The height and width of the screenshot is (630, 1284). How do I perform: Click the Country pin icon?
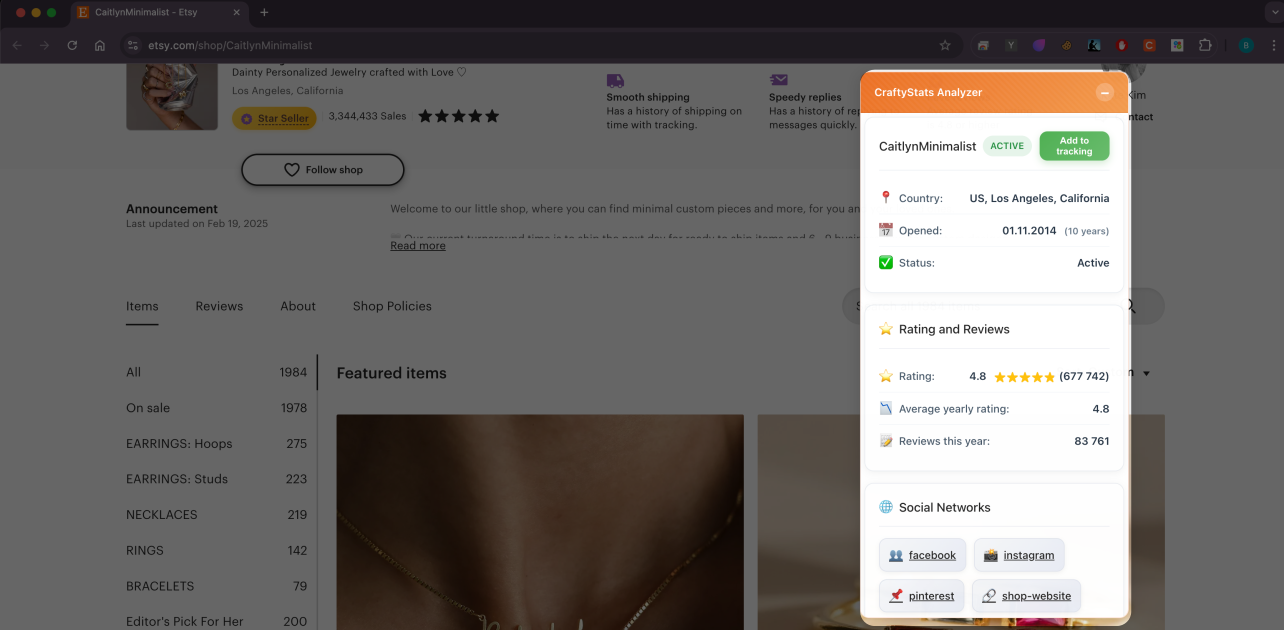click(885, 198)
